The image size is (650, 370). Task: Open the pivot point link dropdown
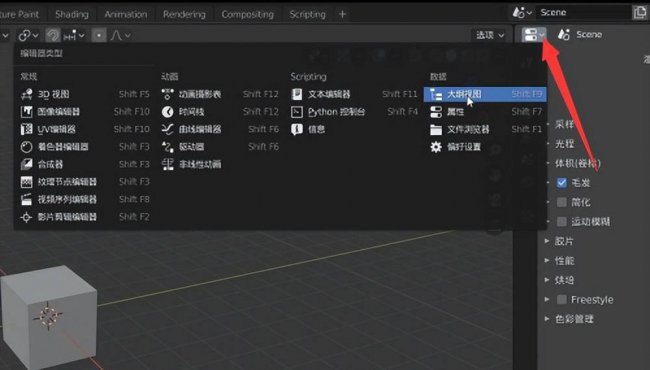pos(28,35)
